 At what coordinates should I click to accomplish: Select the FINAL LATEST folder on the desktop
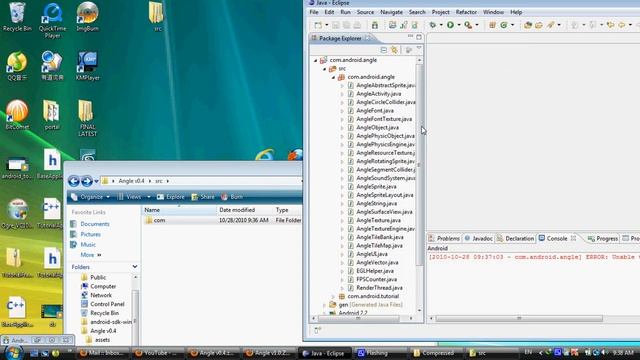(x=87, y=118)
